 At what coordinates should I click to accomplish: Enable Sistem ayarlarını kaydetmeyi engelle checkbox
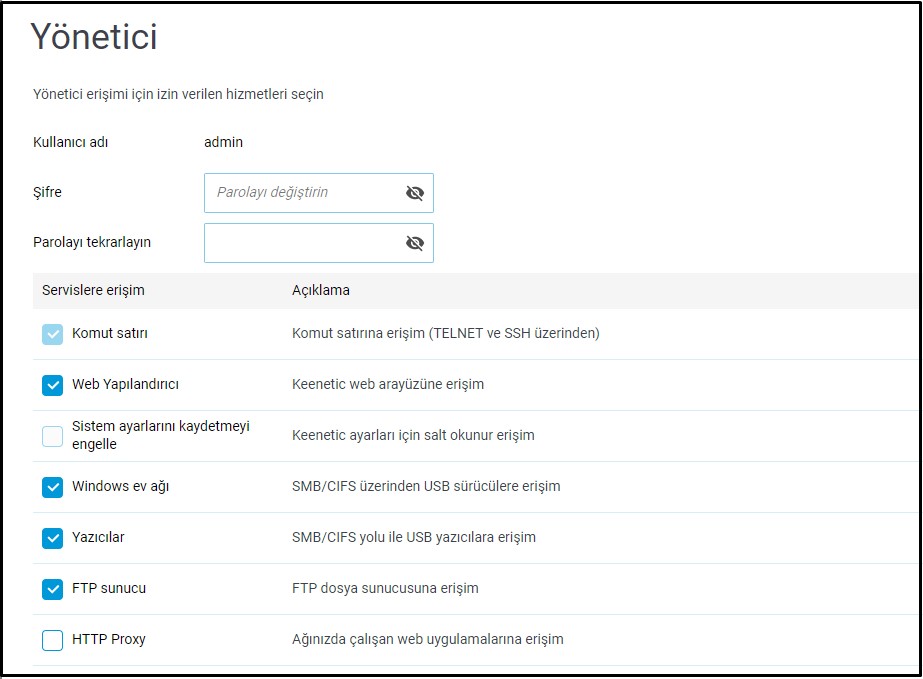[53, 436]
